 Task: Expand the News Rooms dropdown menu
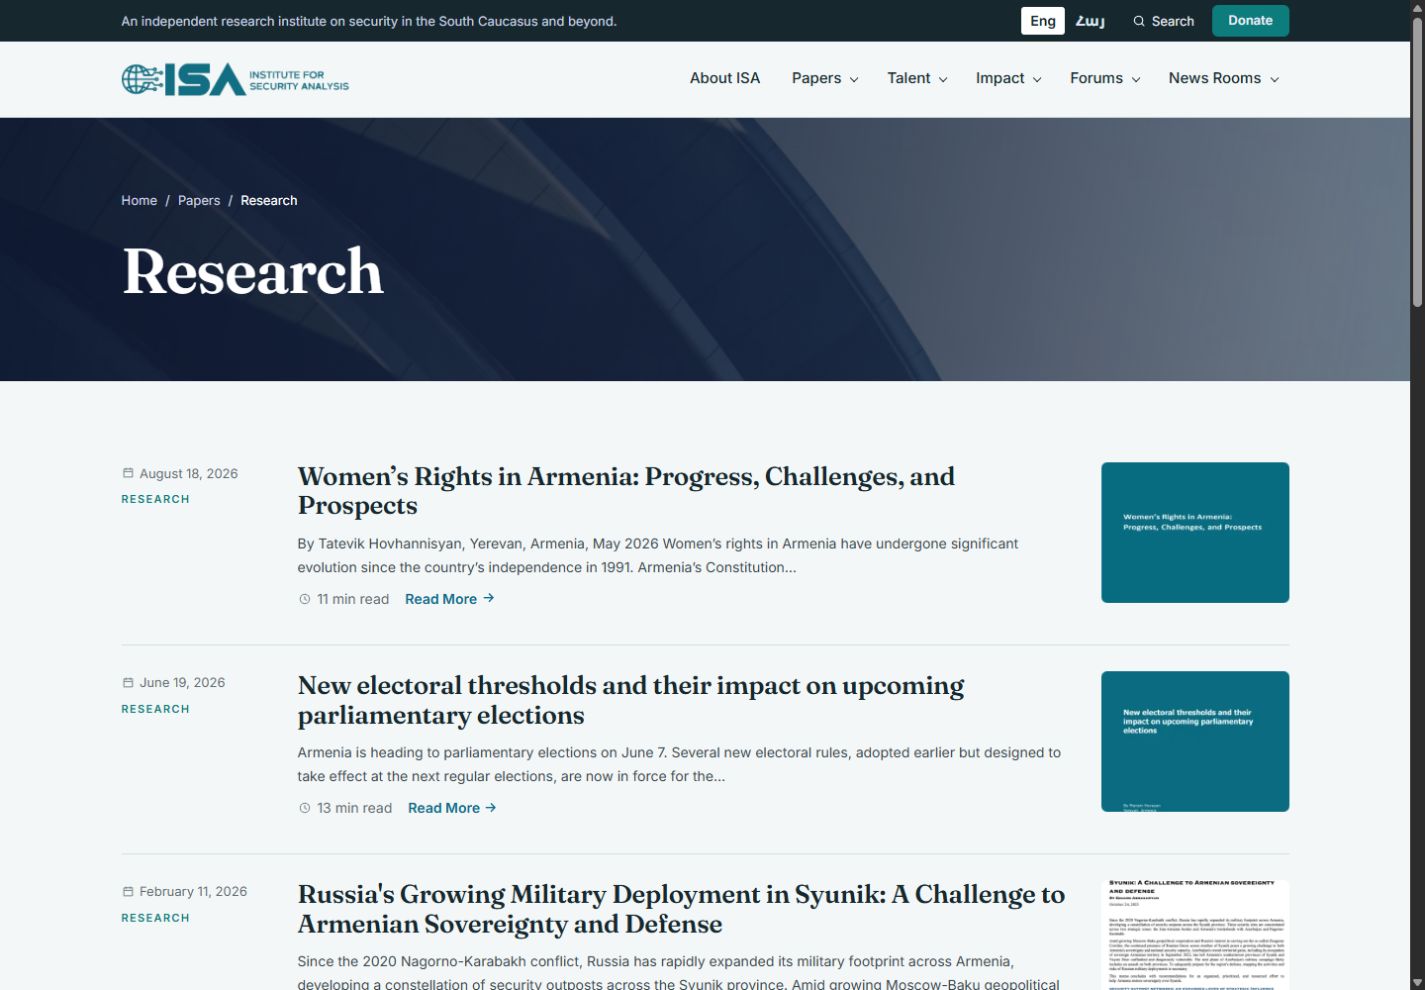click(x=1224, y=78)
